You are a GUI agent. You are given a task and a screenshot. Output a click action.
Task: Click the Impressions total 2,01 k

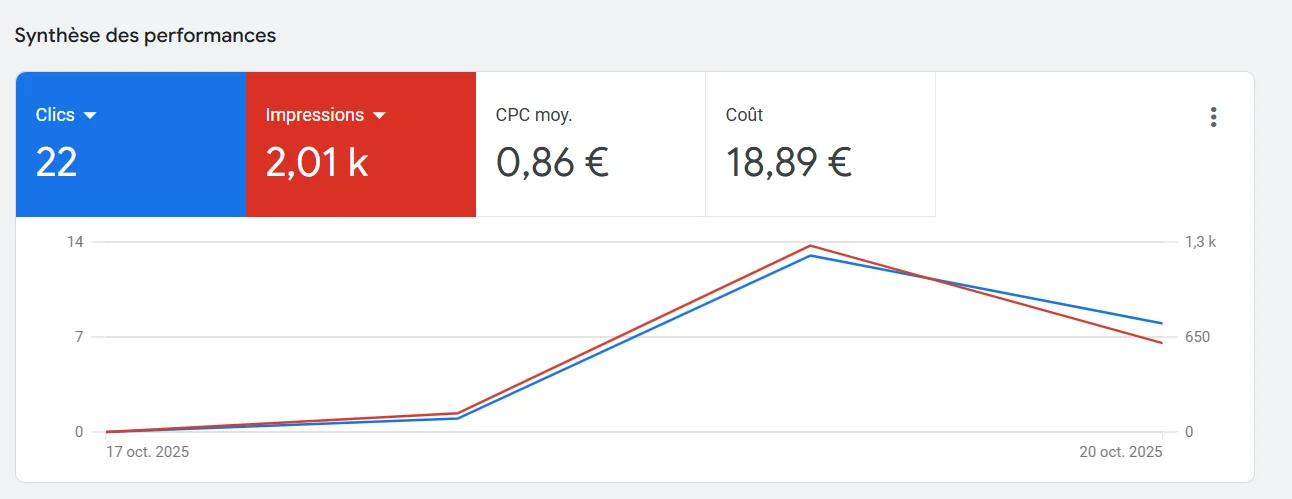pos(317,162)
